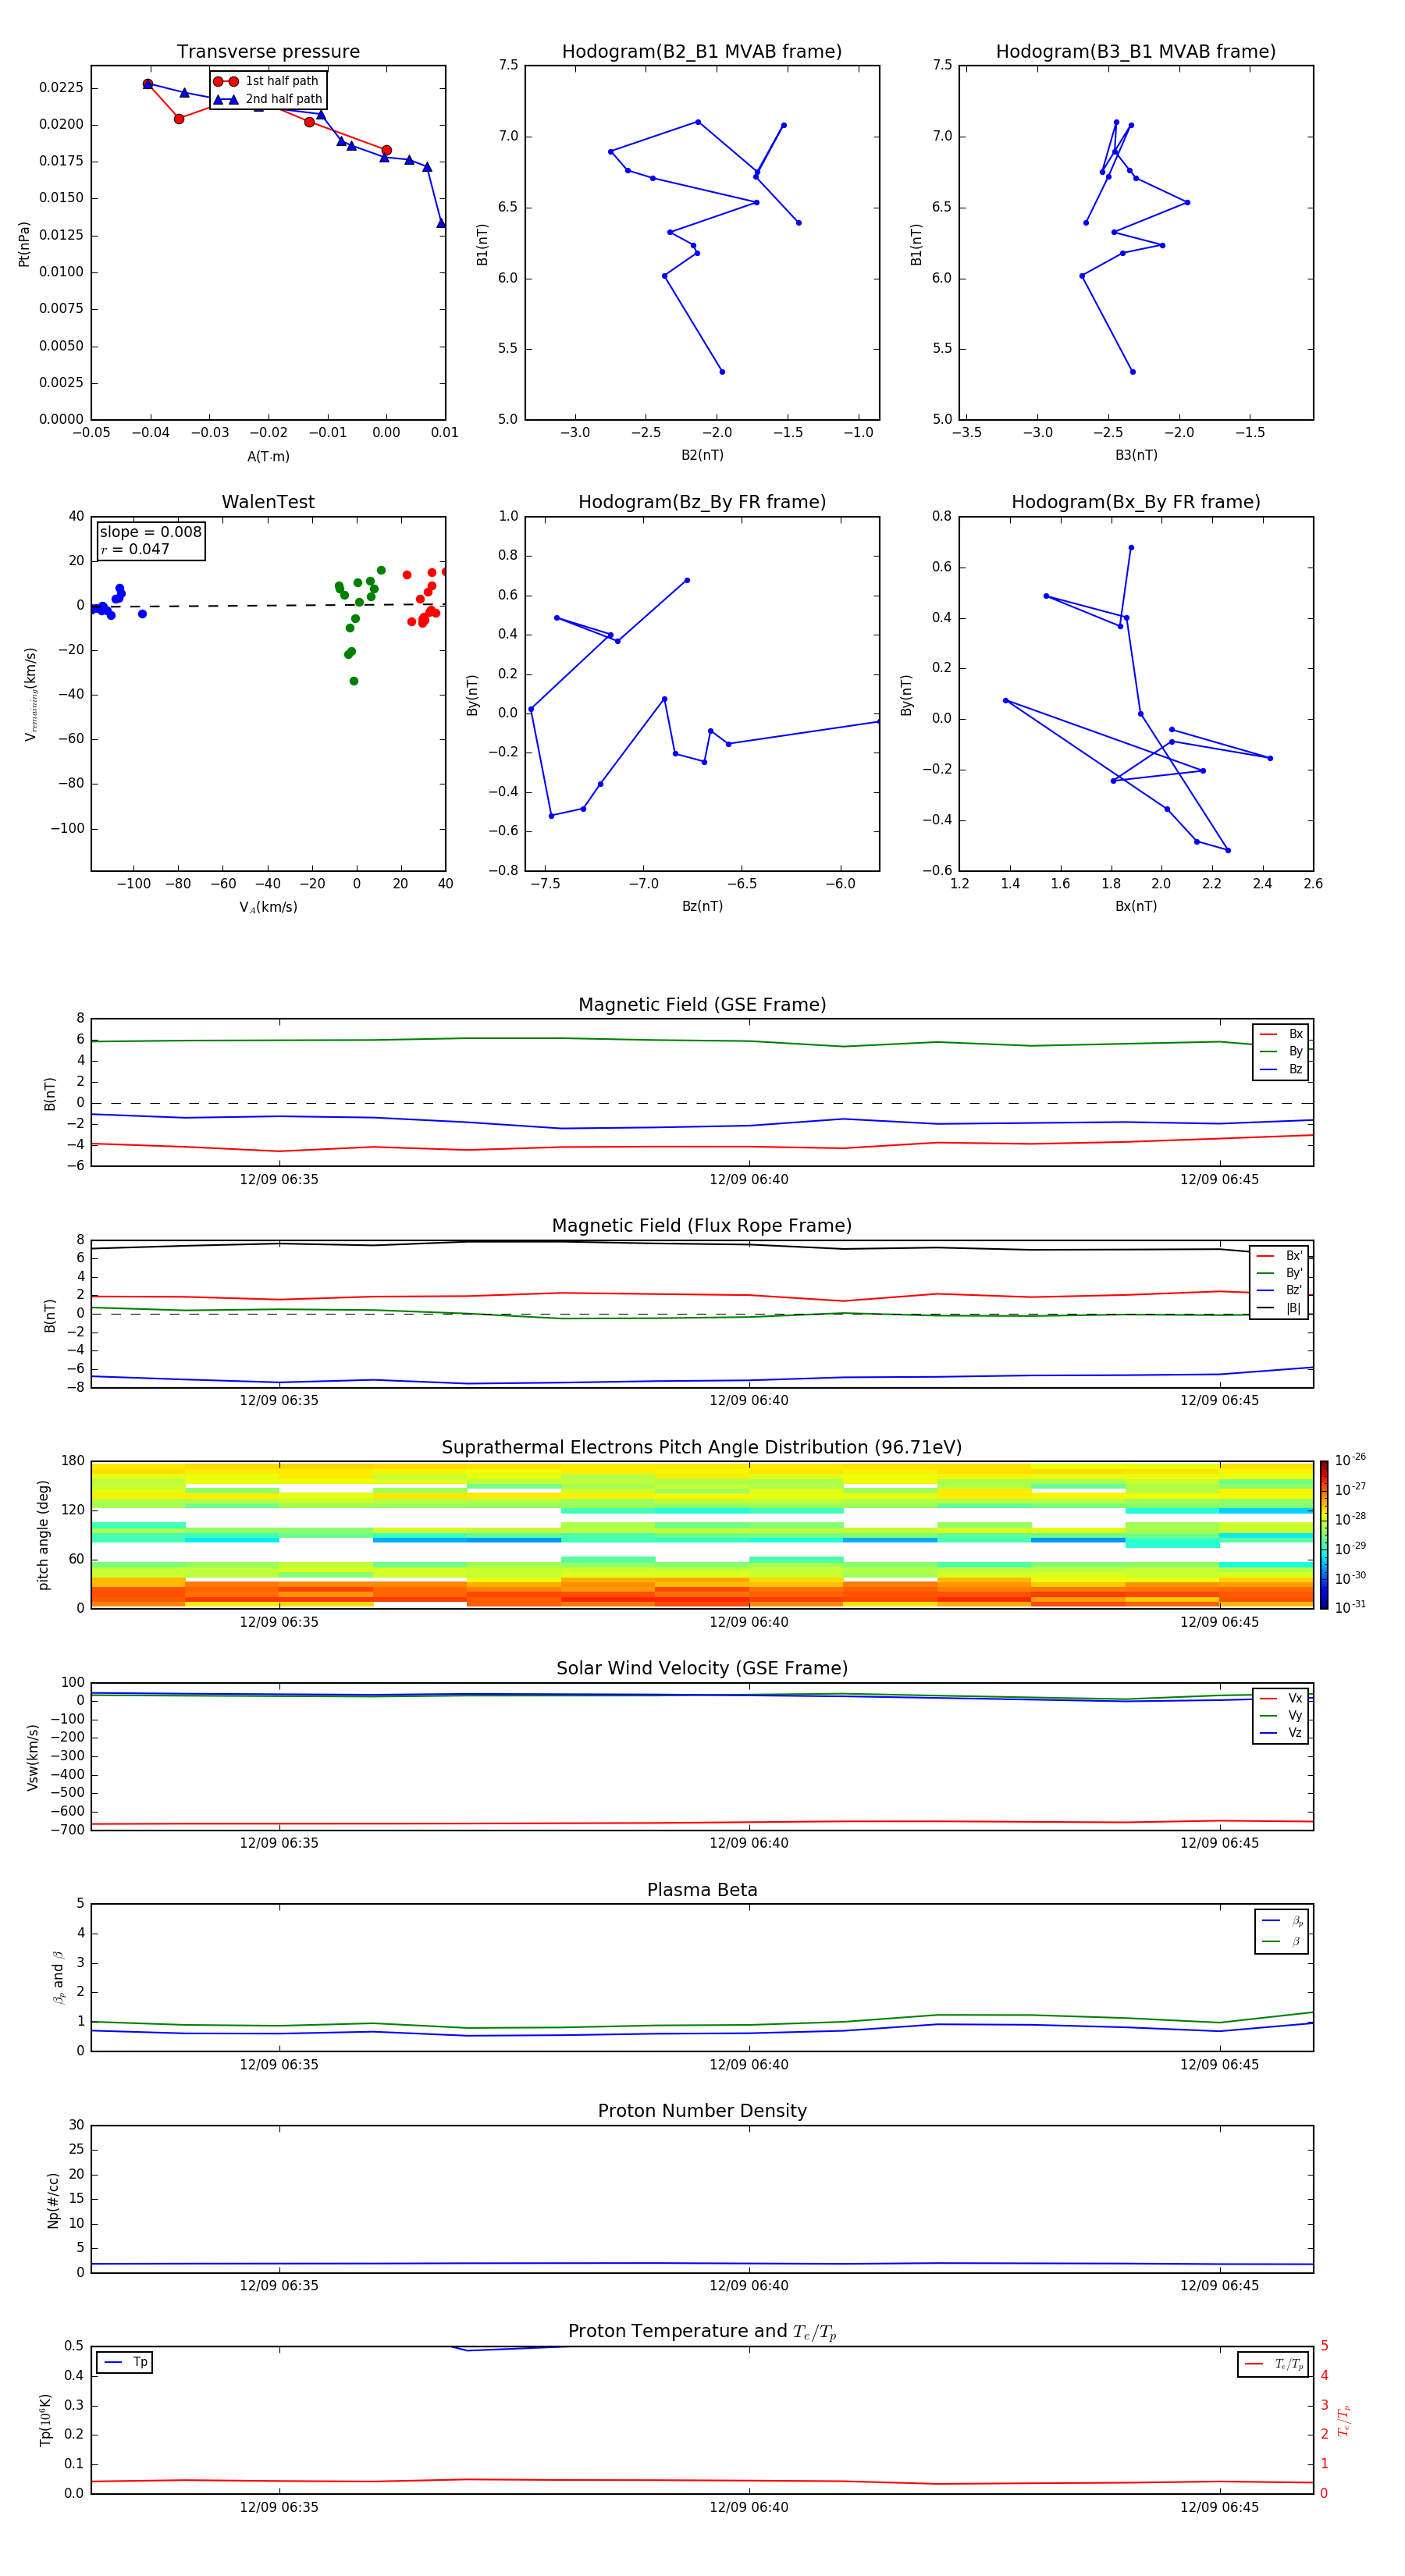Screen dimensions: 1405x2576
Task: Click '12/09 06:40' under the GSE magnetic field plot
Action: [x=749, y=1180]
